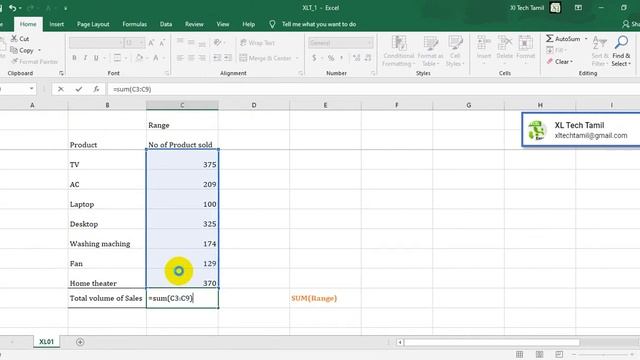Switch to Normal view in the status bar
The height and width of the screenshot is (360, 640).
[519, 354]
